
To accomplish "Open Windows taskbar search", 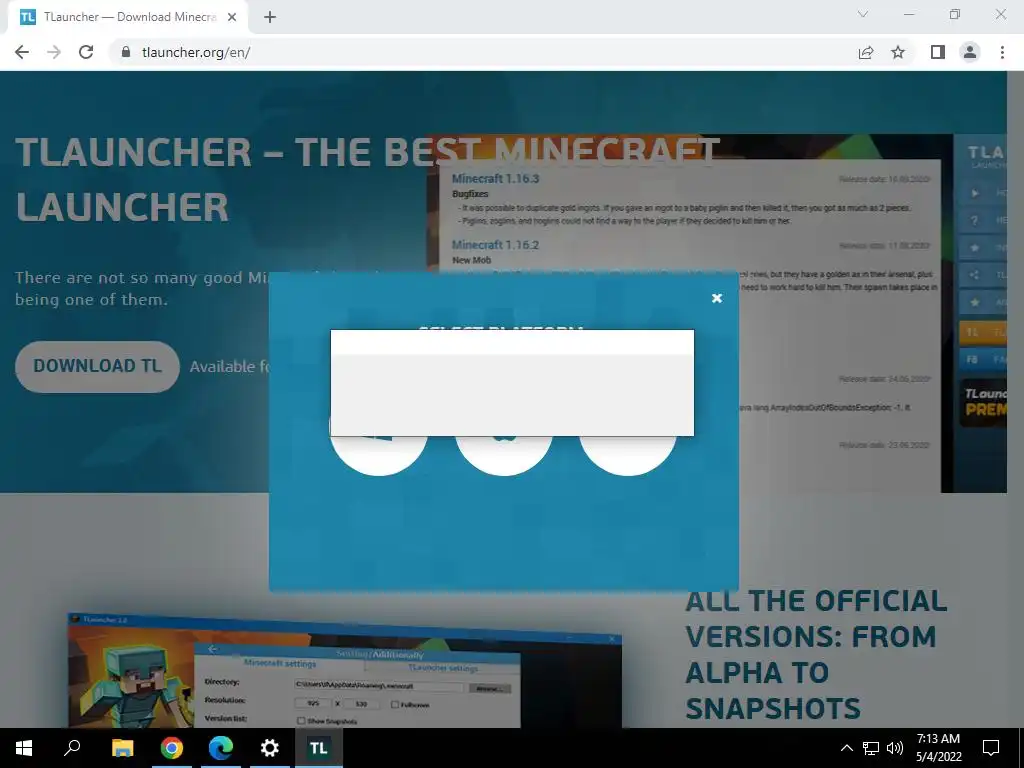I will click(72, 748).
